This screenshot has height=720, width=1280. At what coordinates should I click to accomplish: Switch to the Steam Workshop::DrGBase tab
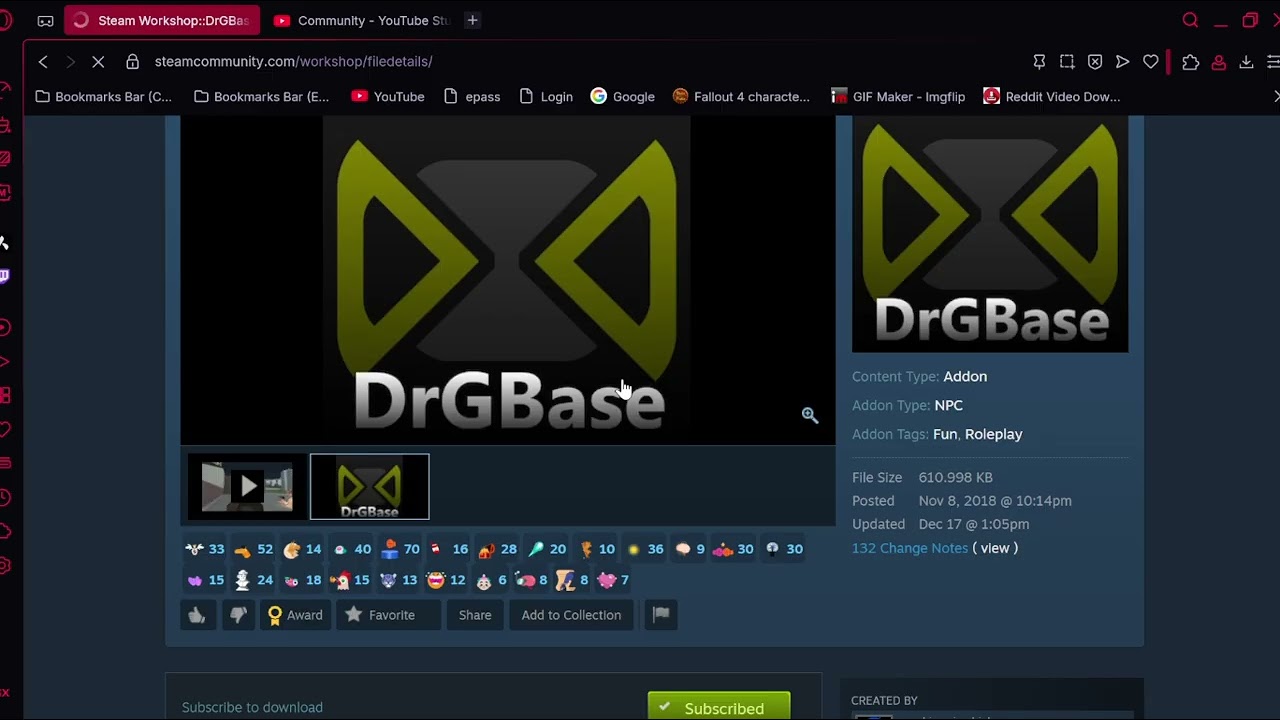pyautogui.click(x=162, y=20)
